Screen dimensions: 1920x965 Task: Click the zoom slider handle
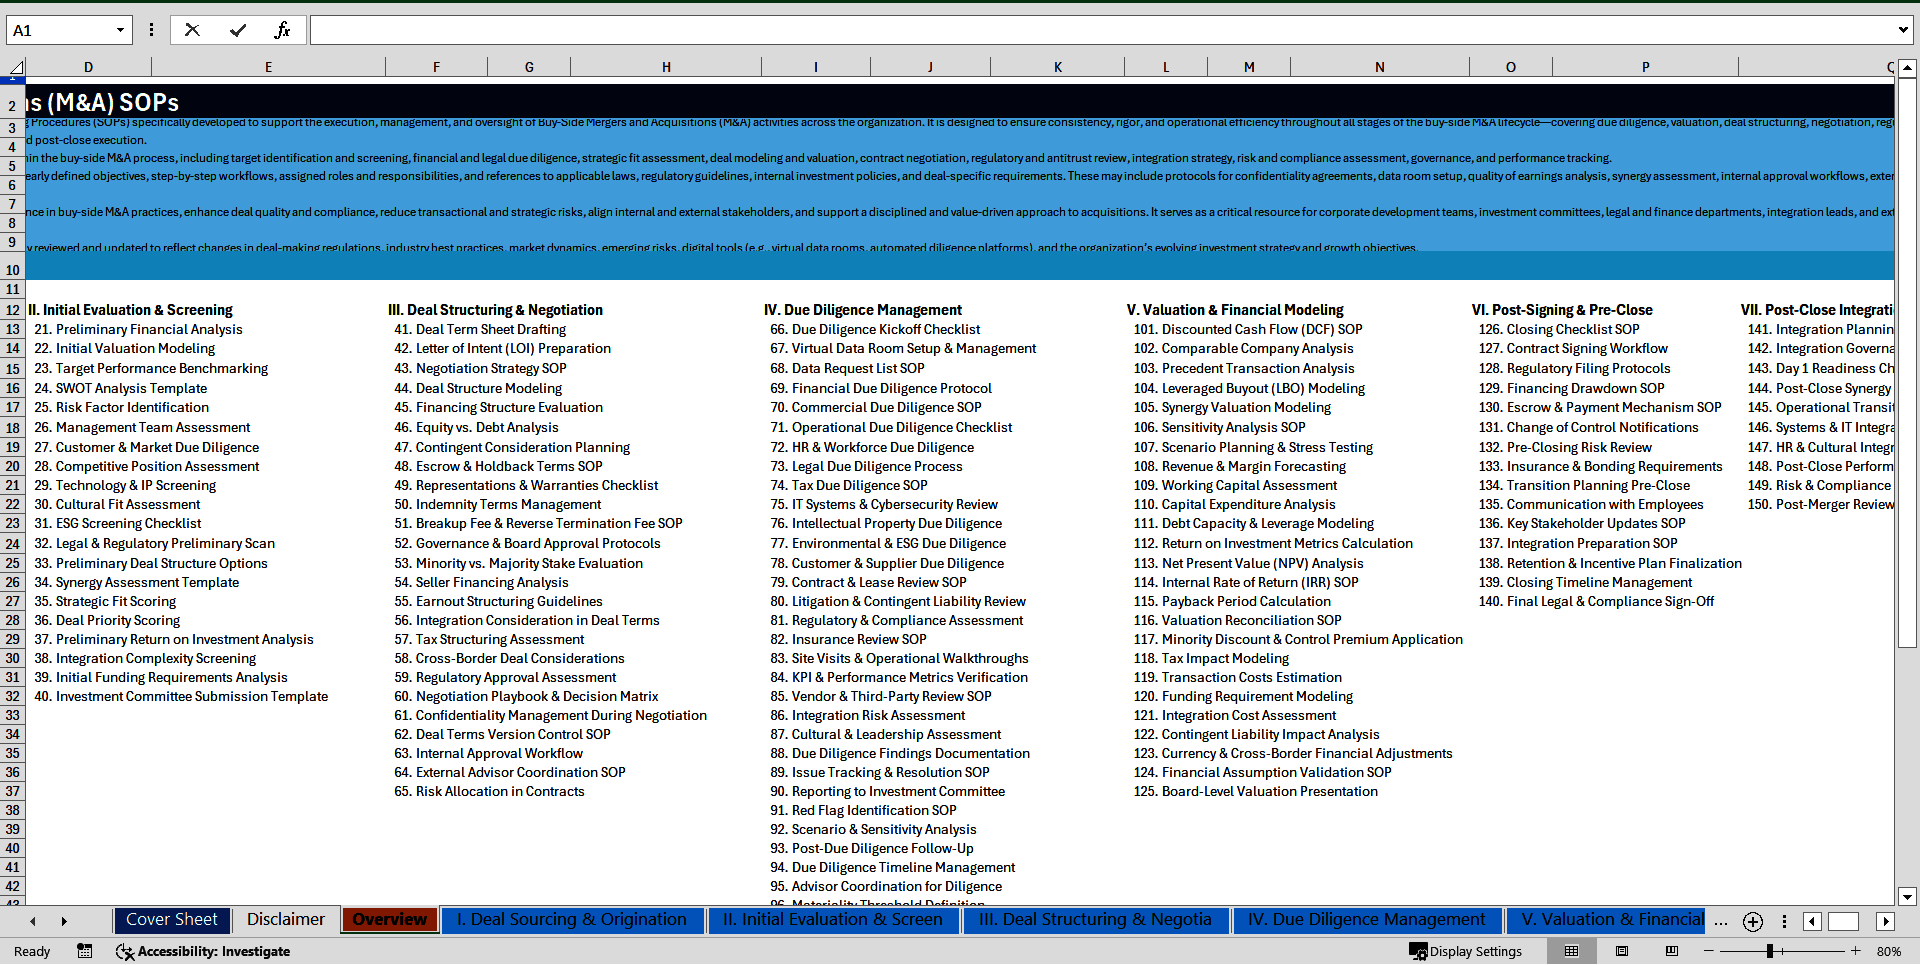[x=1769, y=951]
